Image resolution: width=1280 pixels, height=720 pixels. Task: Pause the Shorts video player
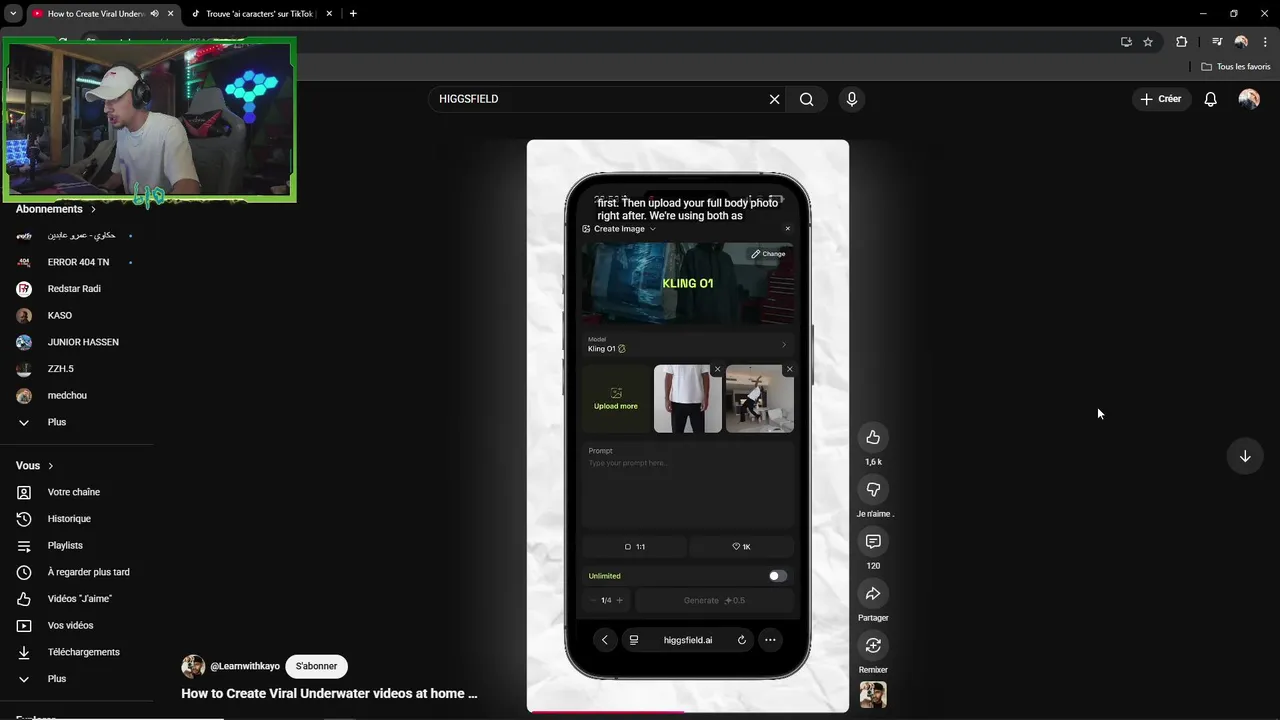tap(688, 426)
